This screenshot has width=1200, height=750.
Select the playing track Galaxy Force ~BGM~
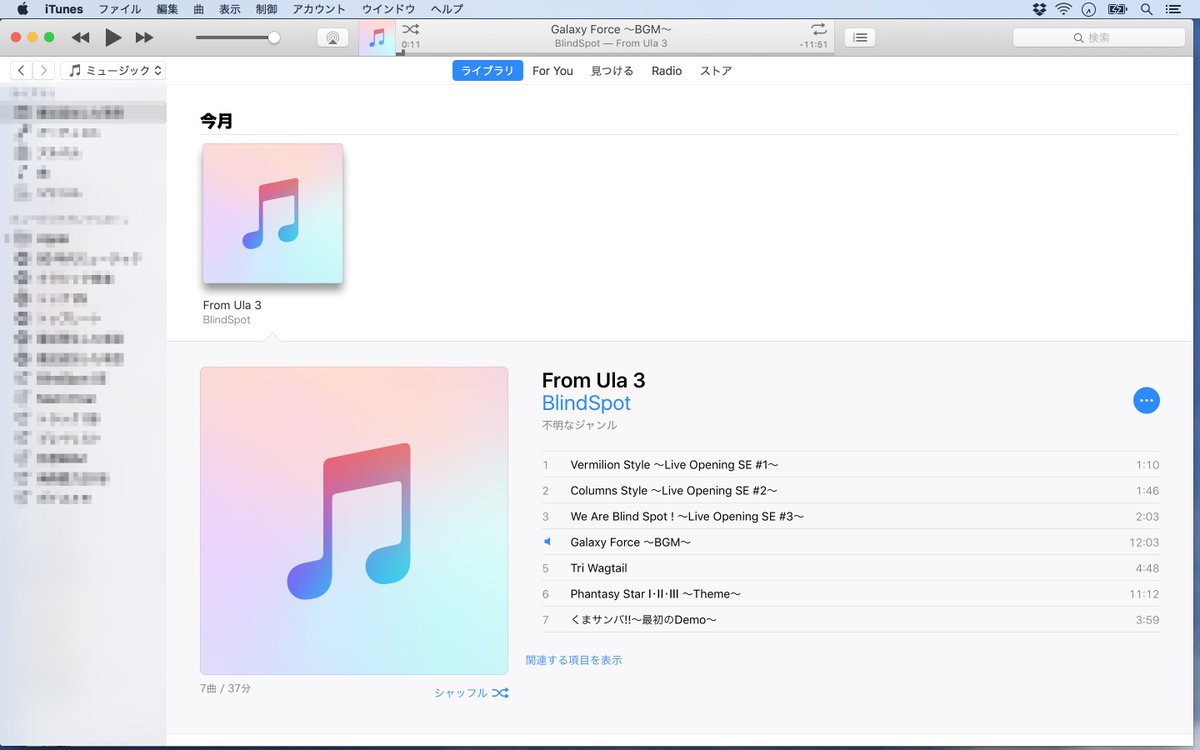point(850,542)
